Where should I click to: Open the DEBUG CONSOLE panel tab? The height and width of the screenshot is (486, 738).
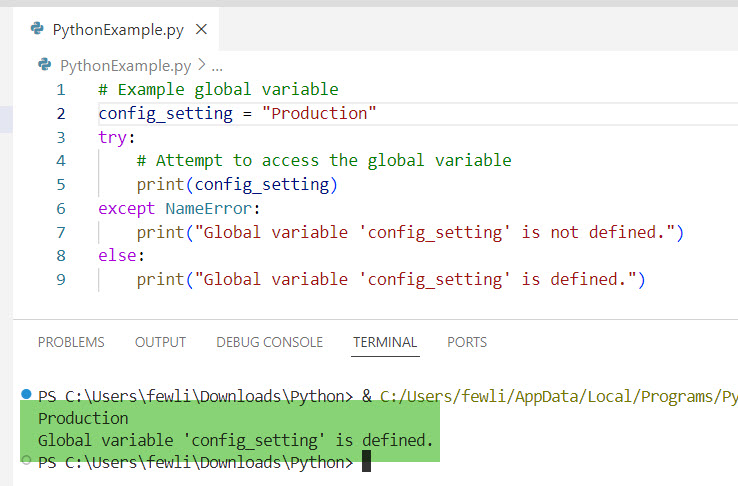[270, 342]
